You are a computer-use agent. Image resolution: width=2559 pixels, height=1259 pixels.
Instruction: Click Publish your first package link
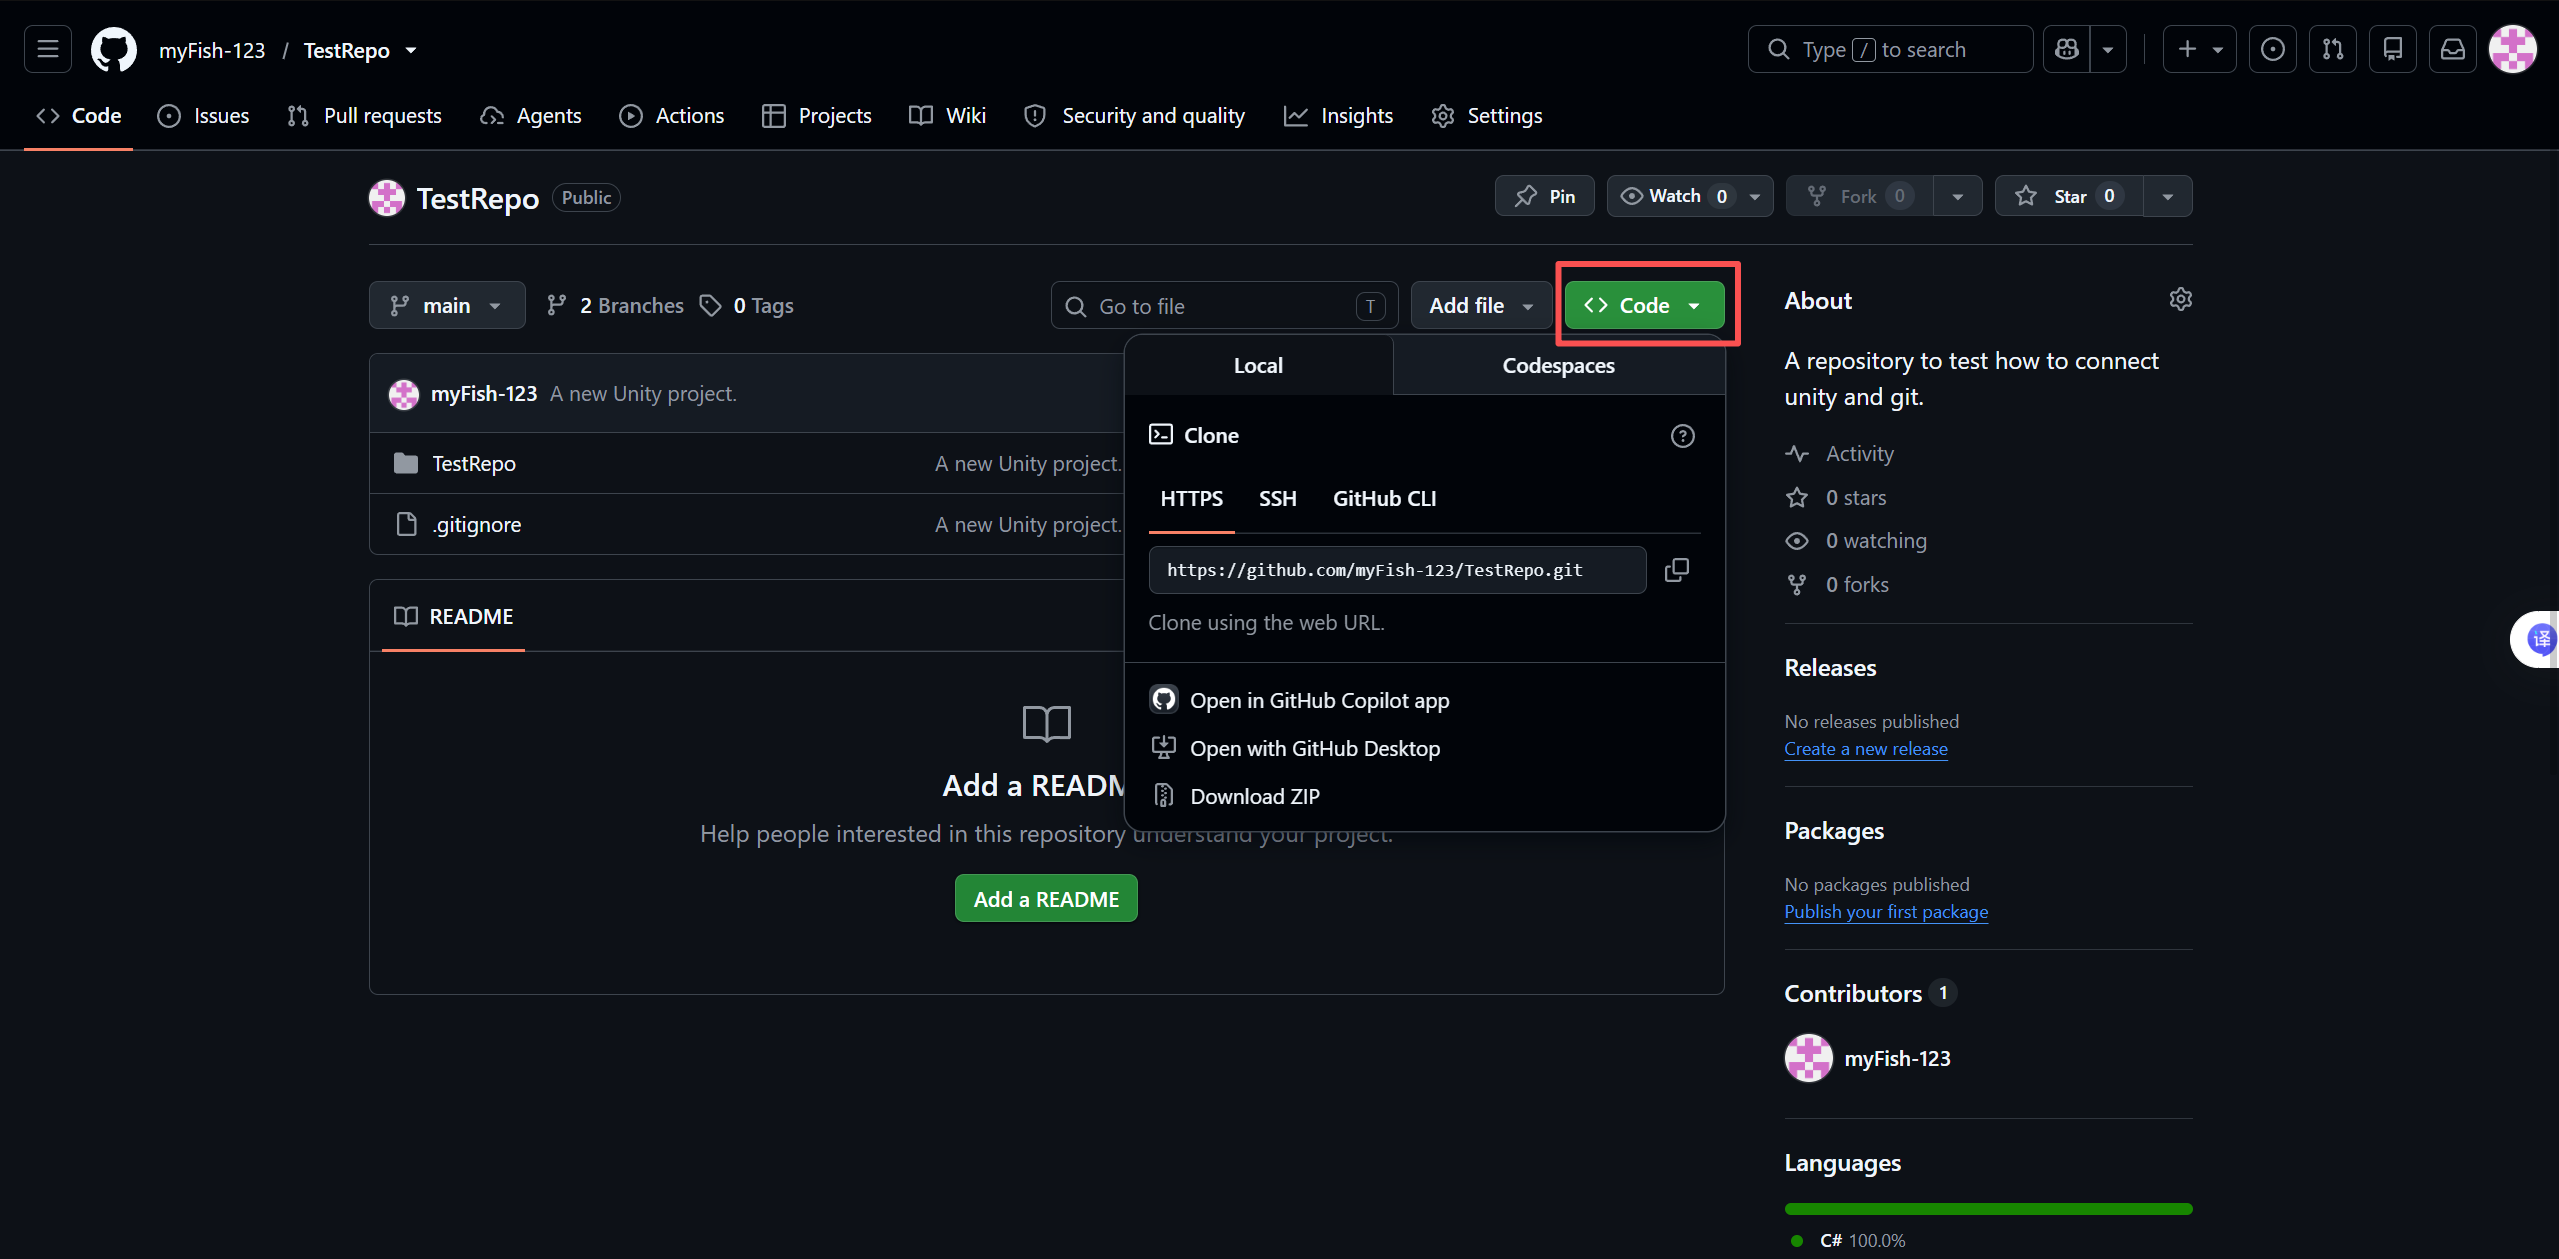coord(1886,911)
